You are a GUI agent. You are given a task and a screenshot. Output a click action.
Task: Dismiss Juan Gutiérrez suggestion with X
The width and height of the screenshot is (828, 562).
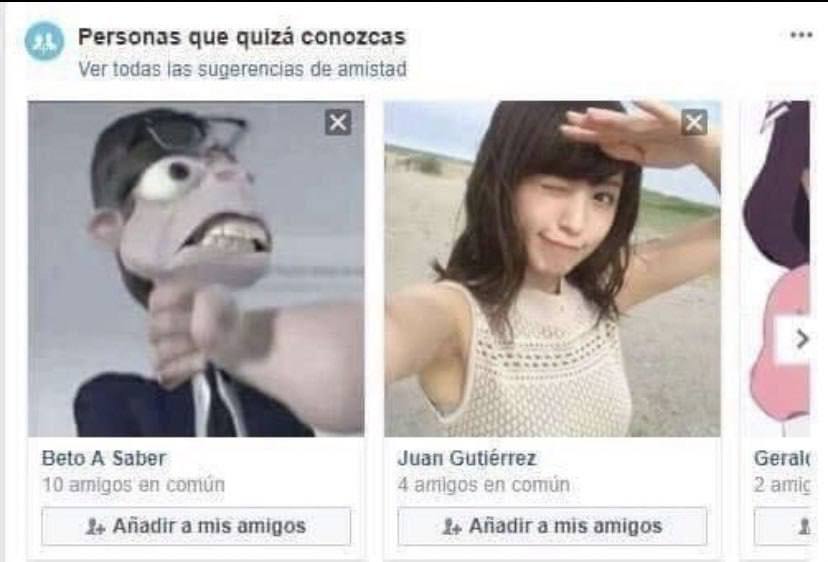pyautogui.click(x=694, y=123)
